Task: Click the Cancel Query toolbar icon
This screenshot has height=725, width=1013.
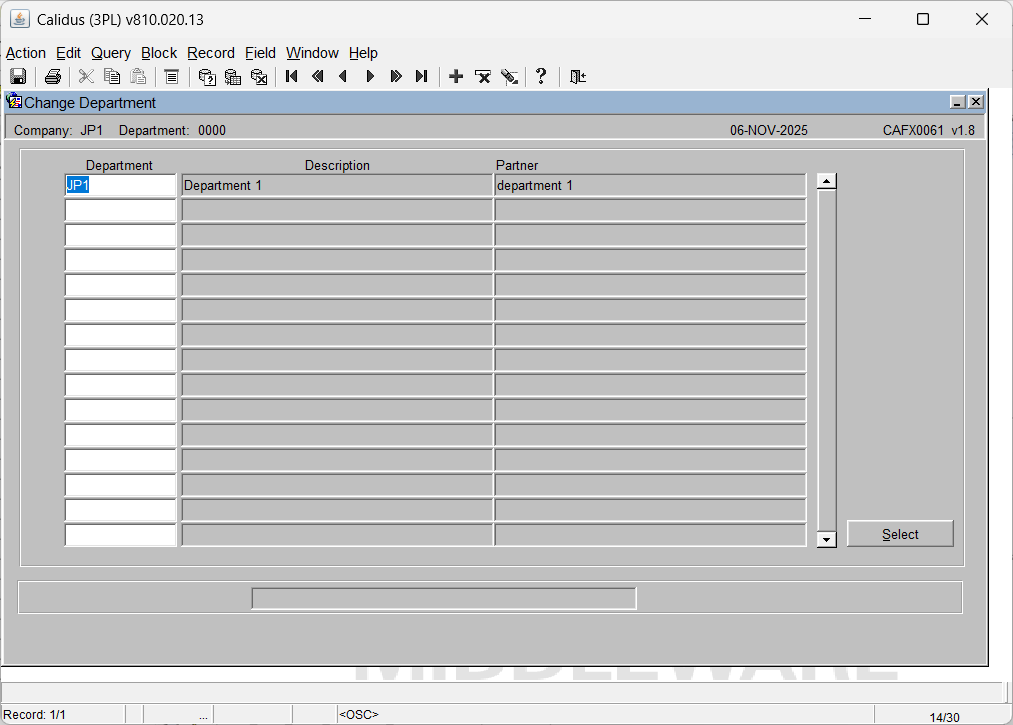Action: pos(259,77)
